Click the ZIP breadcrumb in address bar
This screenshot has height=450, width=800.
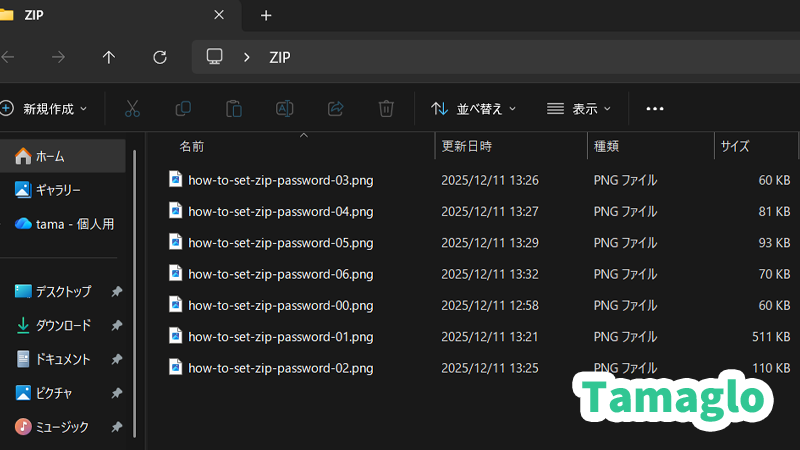coord(280,57)
